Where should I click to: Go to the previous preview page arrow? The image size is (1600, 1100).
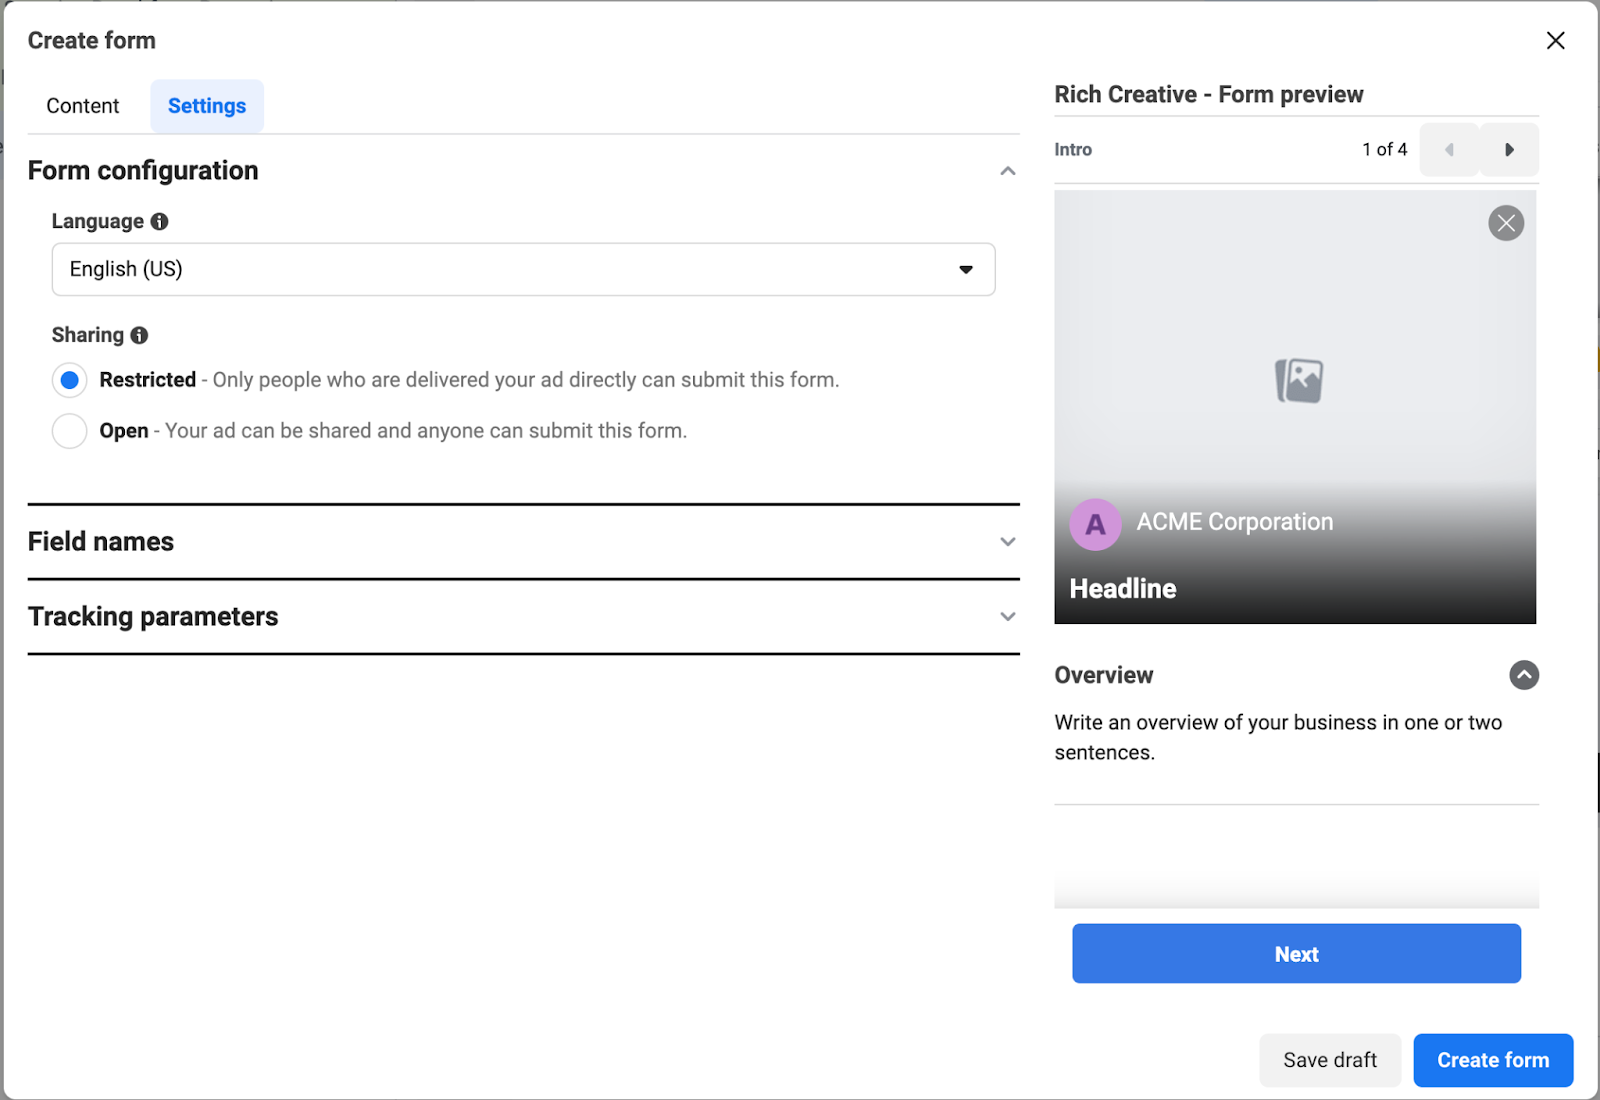click(x=1449, y=150)
